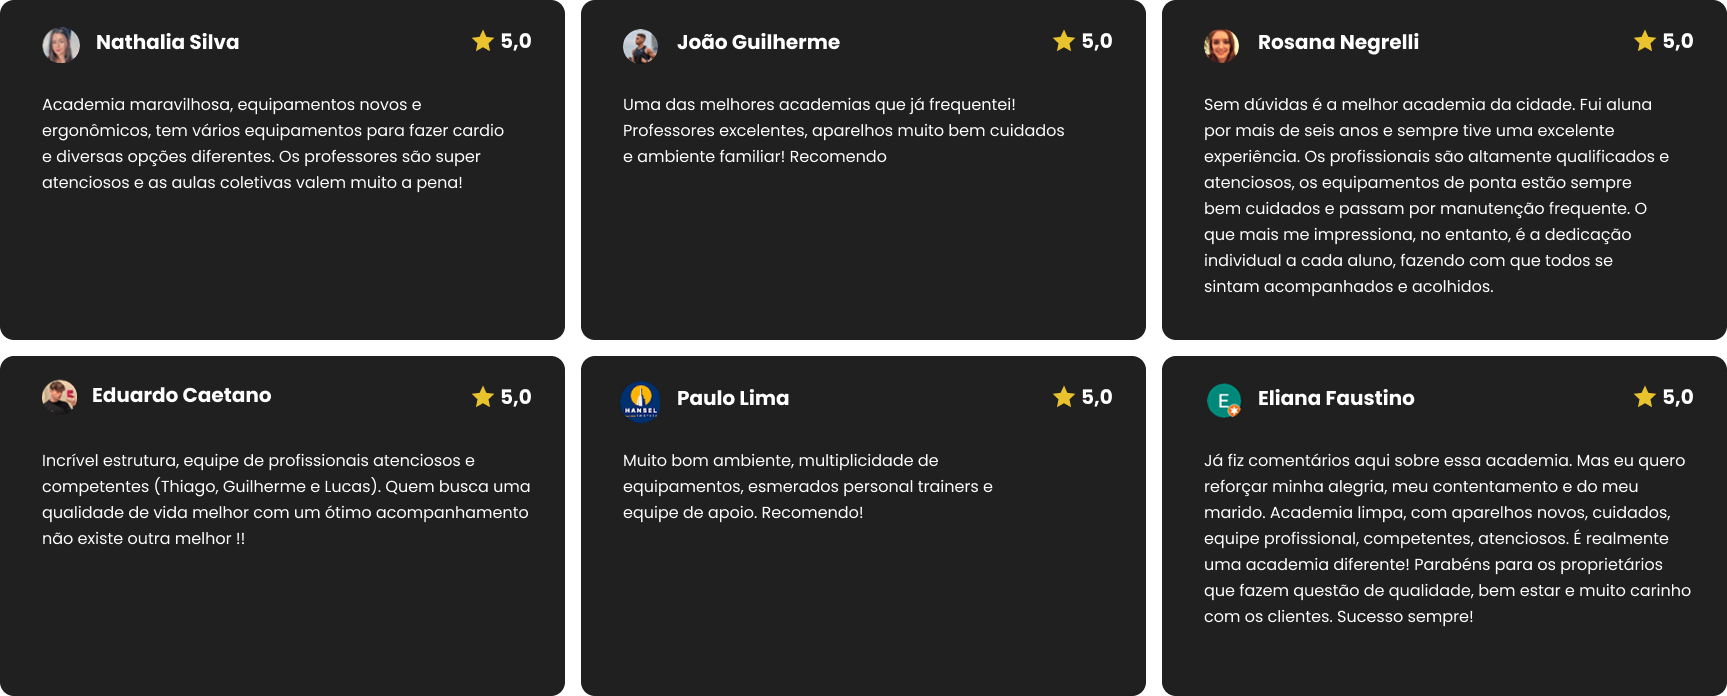Click the star icon on Eliana Faustino's review
The width and height of the screenshot is (1727, 696).
click(x=1645, y=397)
